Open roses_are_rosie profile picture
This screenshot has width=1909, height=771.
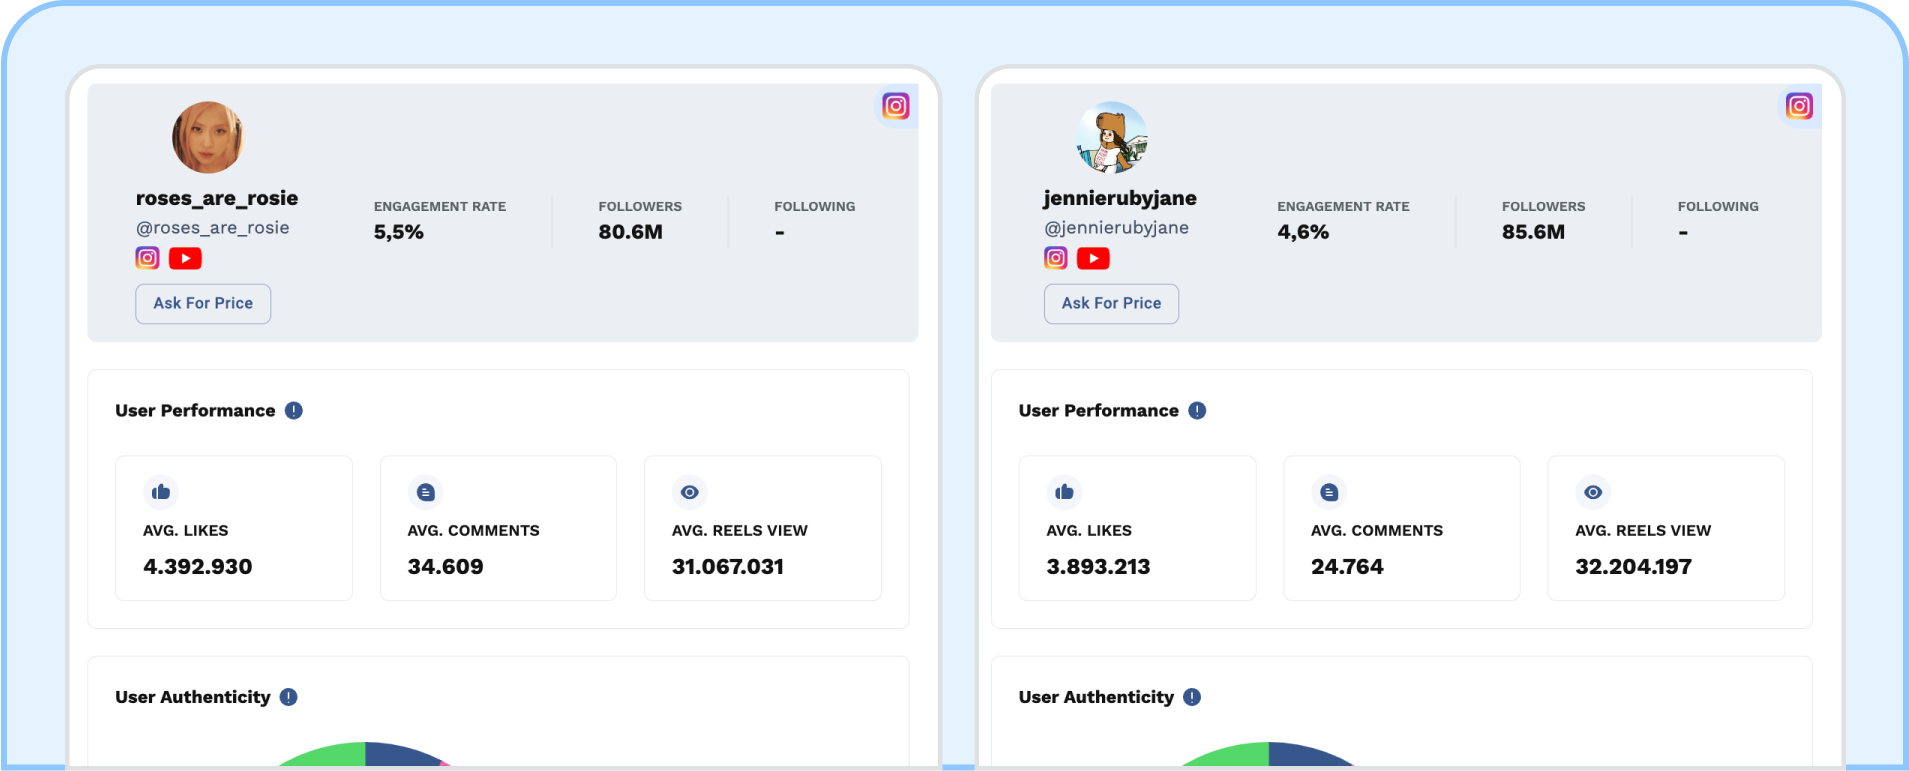click(x=208, y=138)
